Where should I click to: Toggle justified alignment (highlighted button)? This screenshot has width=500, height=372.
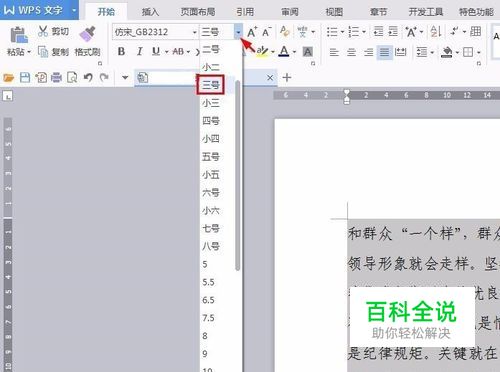point(384,52)
